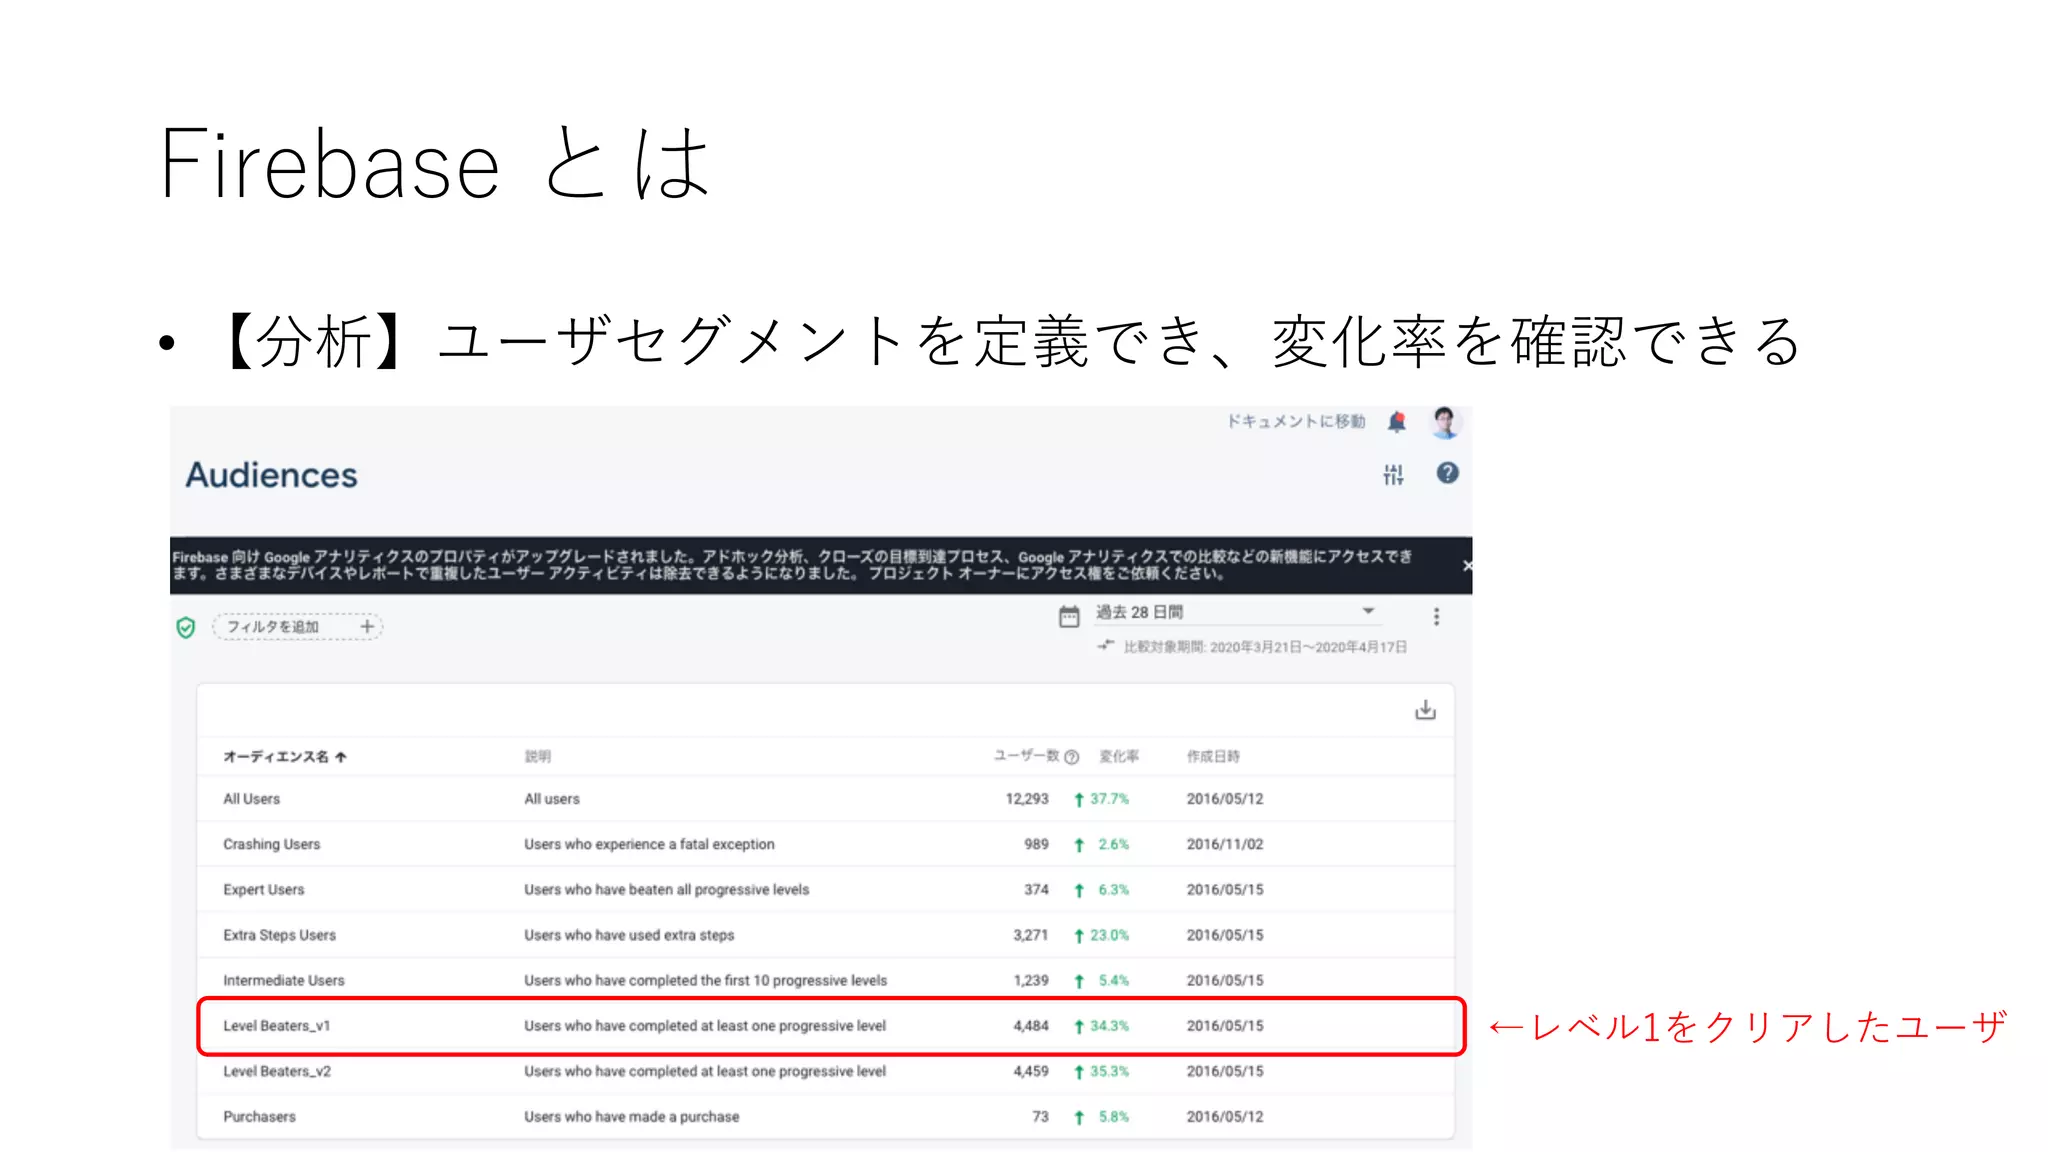
Task: Expand the 過去 28 日間 date dropdown
Action: [1237, 612]
